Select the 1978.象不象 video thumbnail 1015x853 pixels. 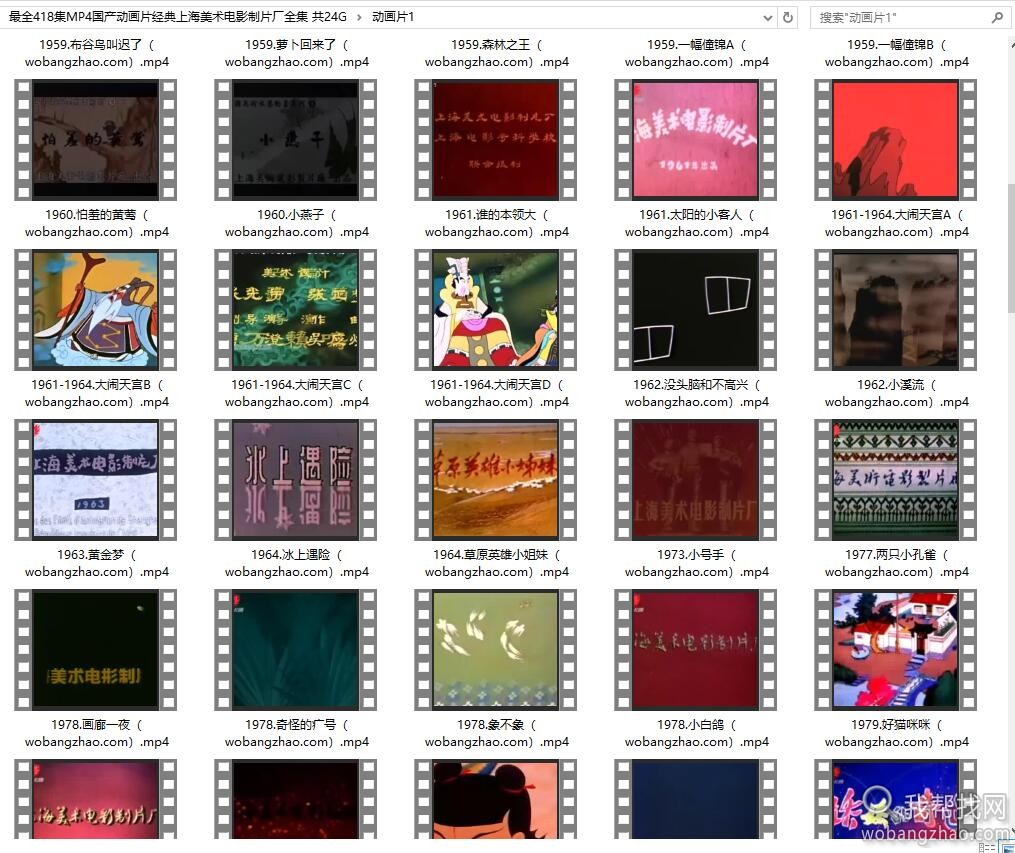496,650
